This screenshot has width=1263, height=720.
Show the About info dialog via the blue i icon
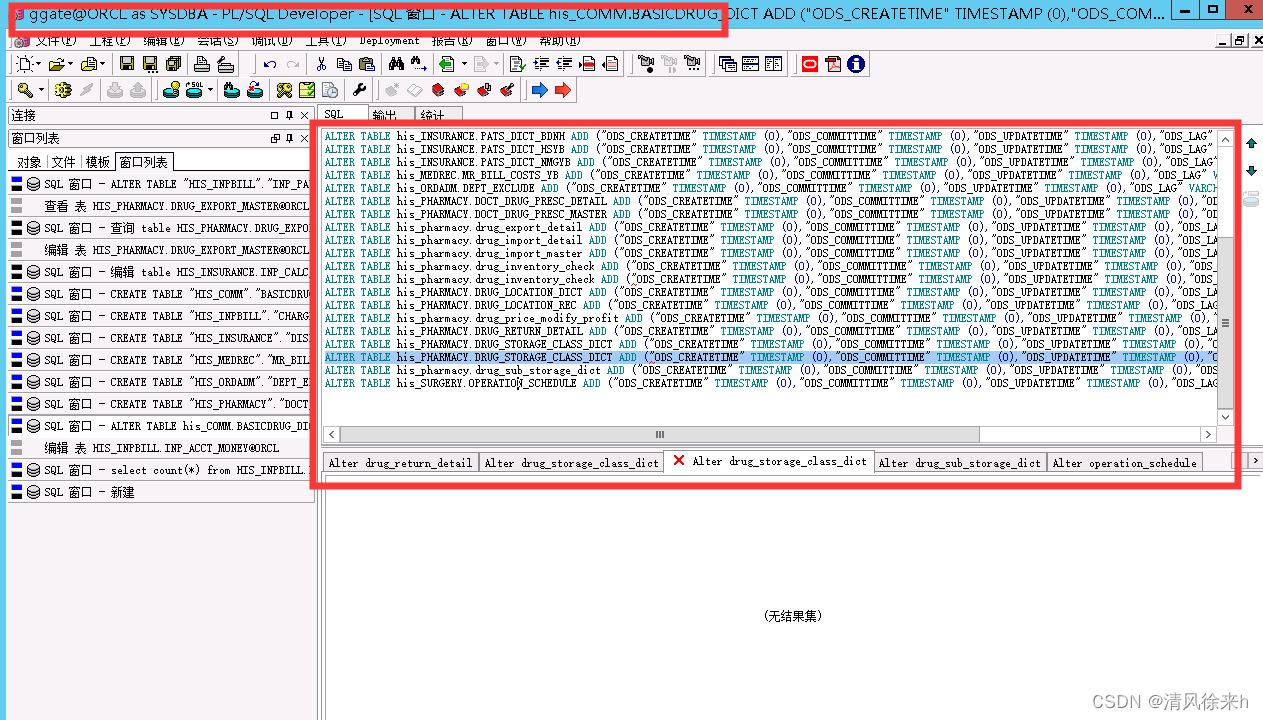point(856,64)
